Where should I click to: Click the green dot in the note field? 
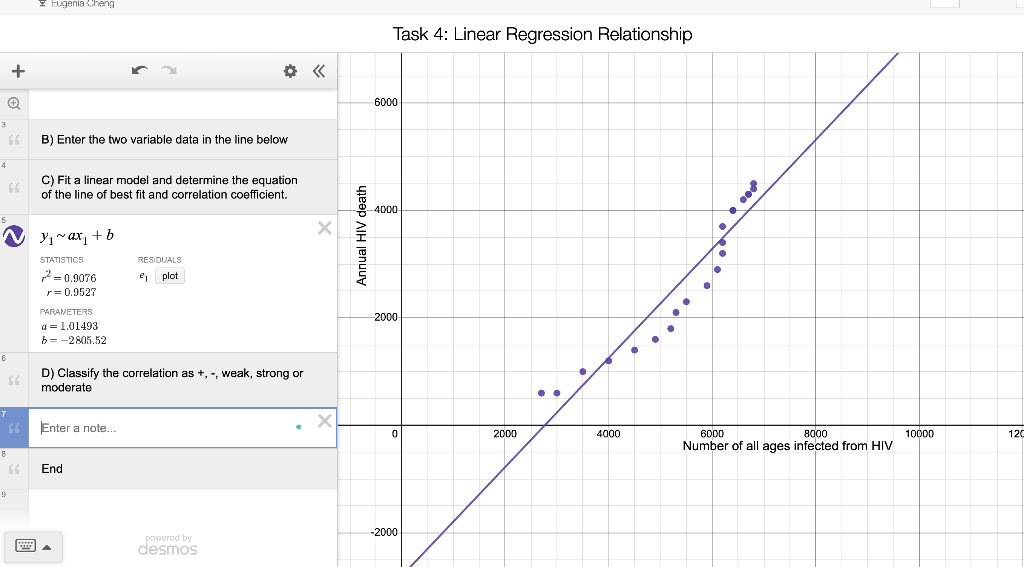(298, 427)
